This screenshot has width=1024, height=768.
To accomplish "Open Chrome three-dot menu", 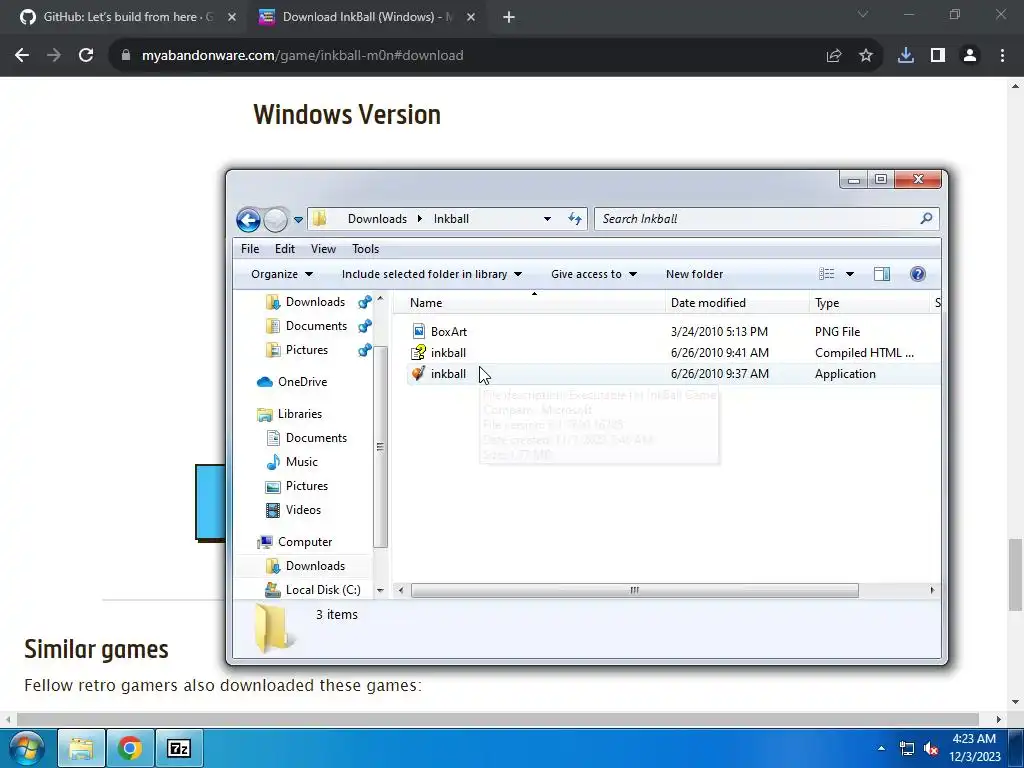I will (x=1002, y=56).
